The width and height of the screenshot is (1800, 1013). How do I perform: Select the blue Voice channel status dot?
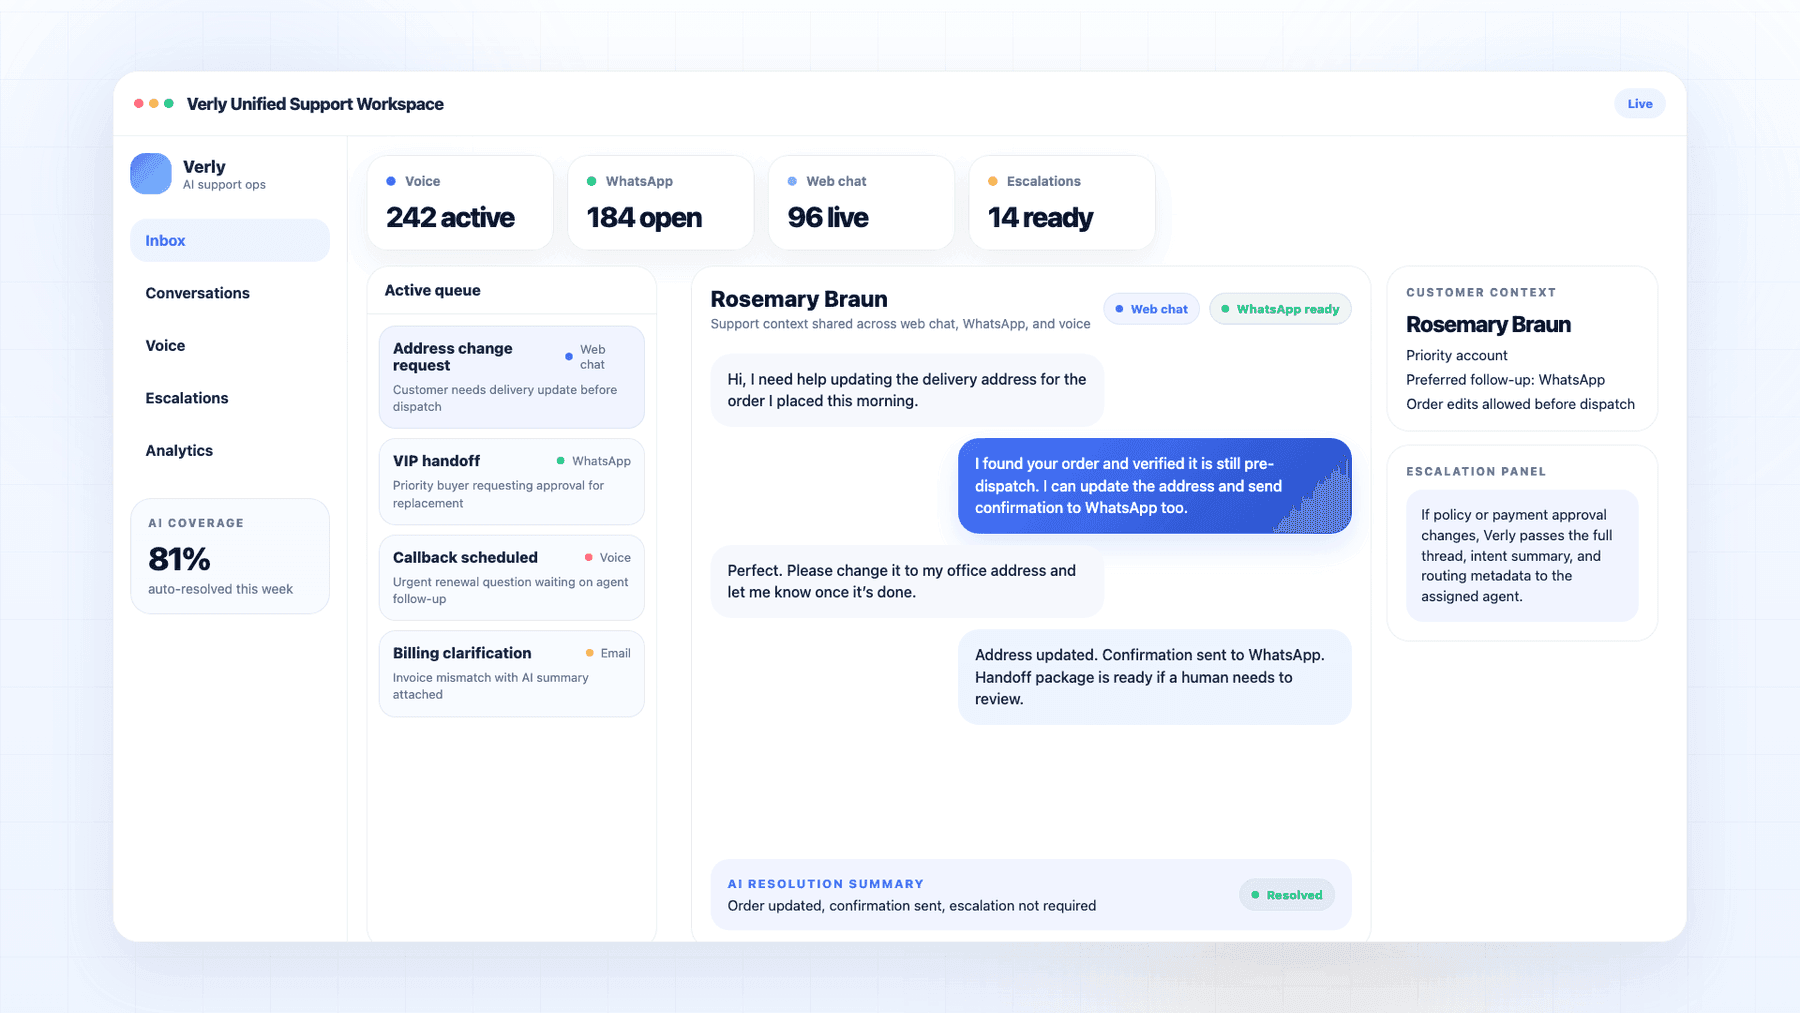tap(390, 181)
